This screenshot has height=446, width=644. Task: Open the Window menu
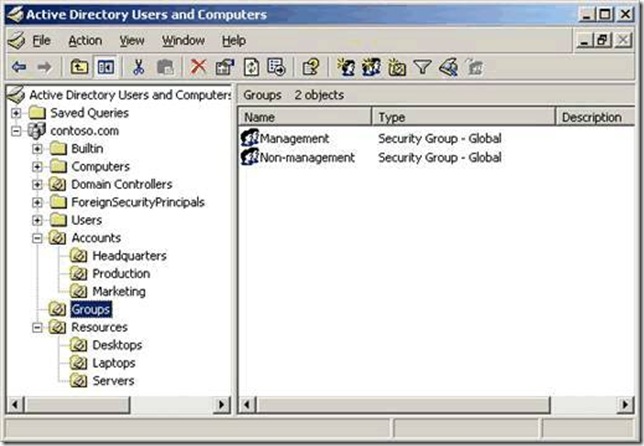183,41
